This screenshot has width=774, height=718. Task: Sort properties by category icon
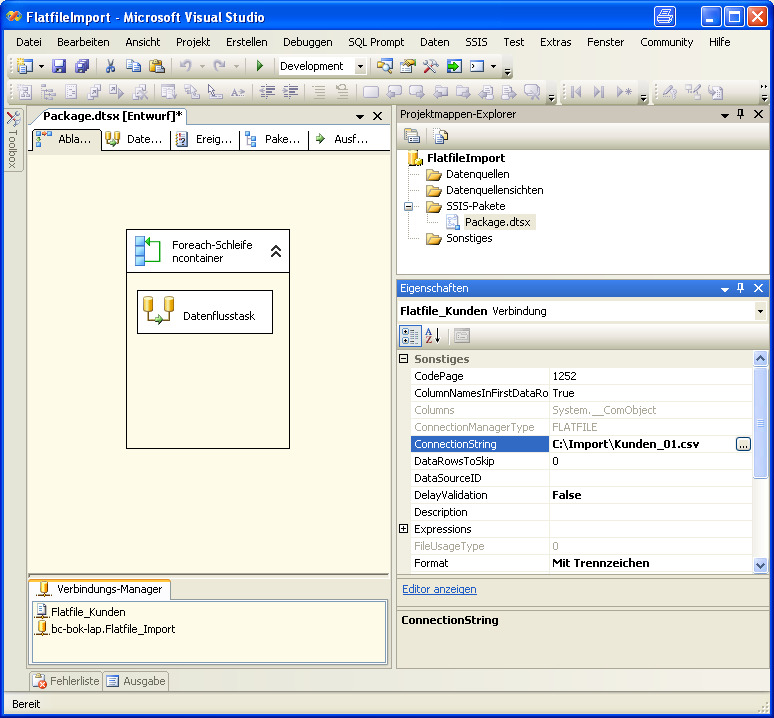(410, 336)
